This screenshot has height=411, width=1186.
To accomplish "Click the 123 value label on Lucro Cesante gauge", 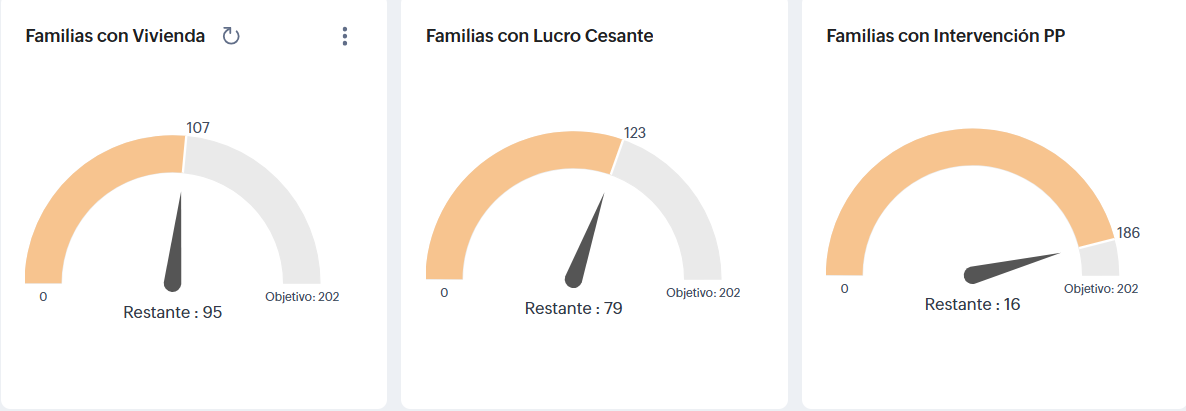I will [636, 132].
